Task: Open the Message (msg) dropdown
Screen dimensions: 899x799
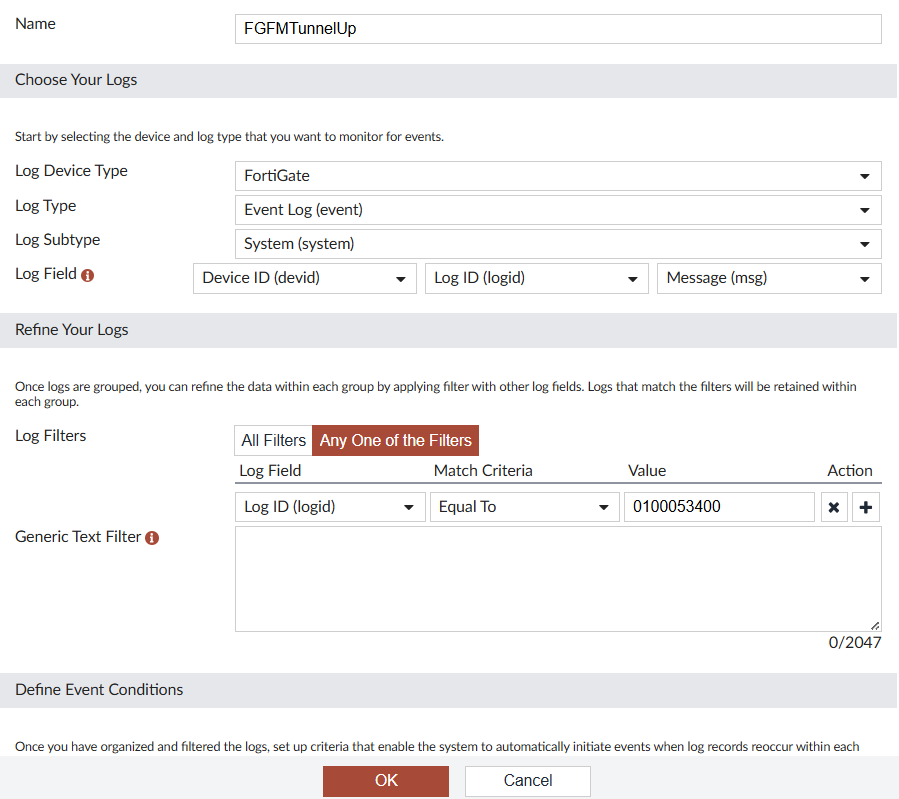Action: coord(769,278)
